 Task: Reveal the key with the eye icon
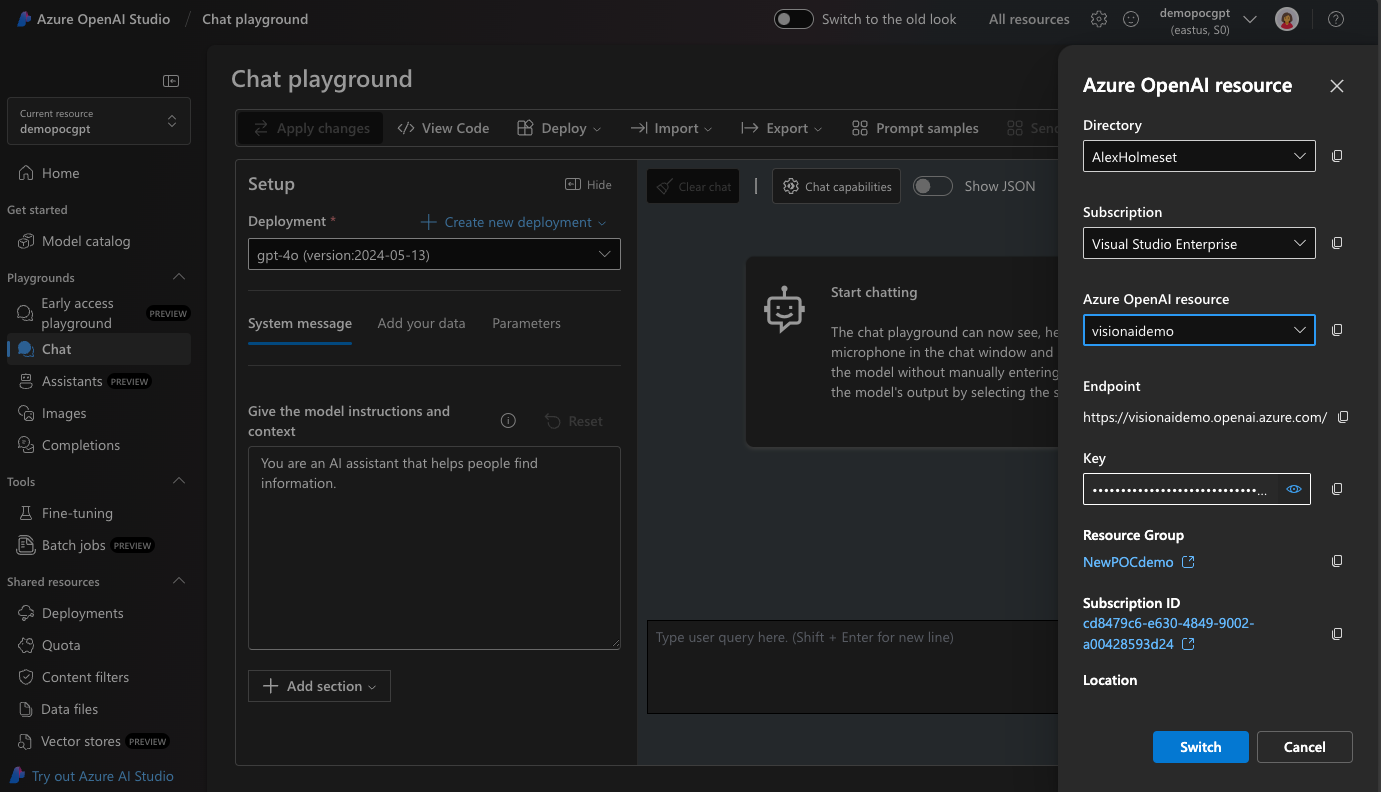coord(1293,489)
